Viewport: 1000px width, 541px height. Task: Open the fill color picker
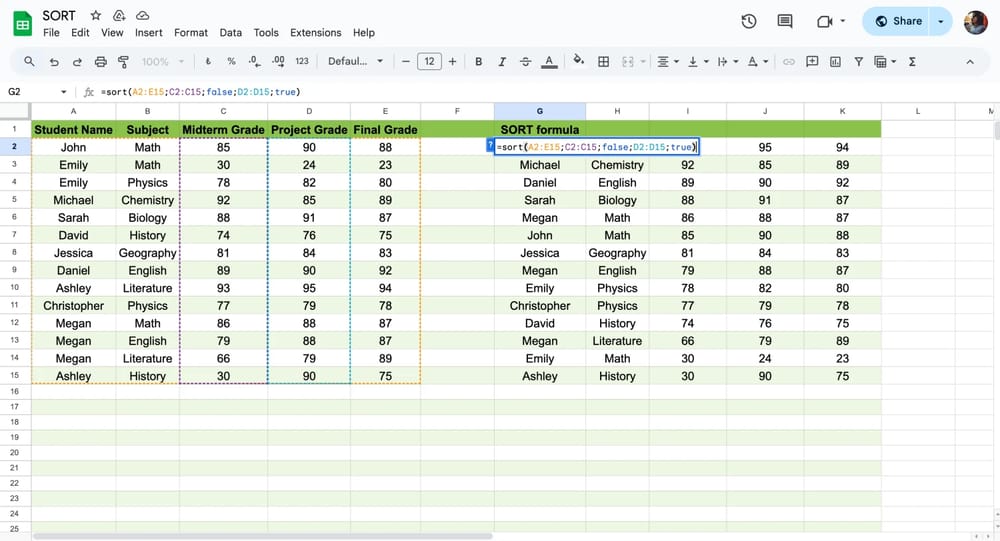(x=577, y=62)
